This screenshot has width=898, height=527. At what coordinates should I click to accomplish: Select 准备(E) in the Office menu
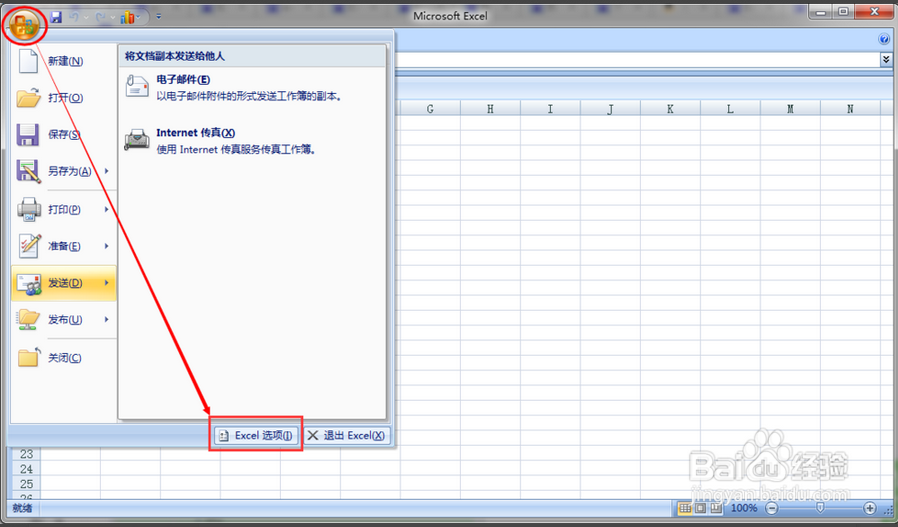click(x=64, y=246)
